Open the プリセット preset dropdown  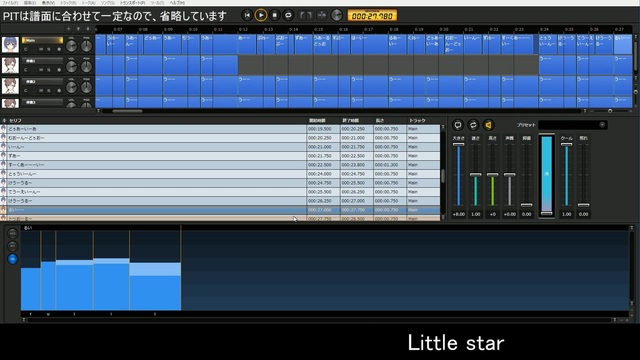coord(573,125)
